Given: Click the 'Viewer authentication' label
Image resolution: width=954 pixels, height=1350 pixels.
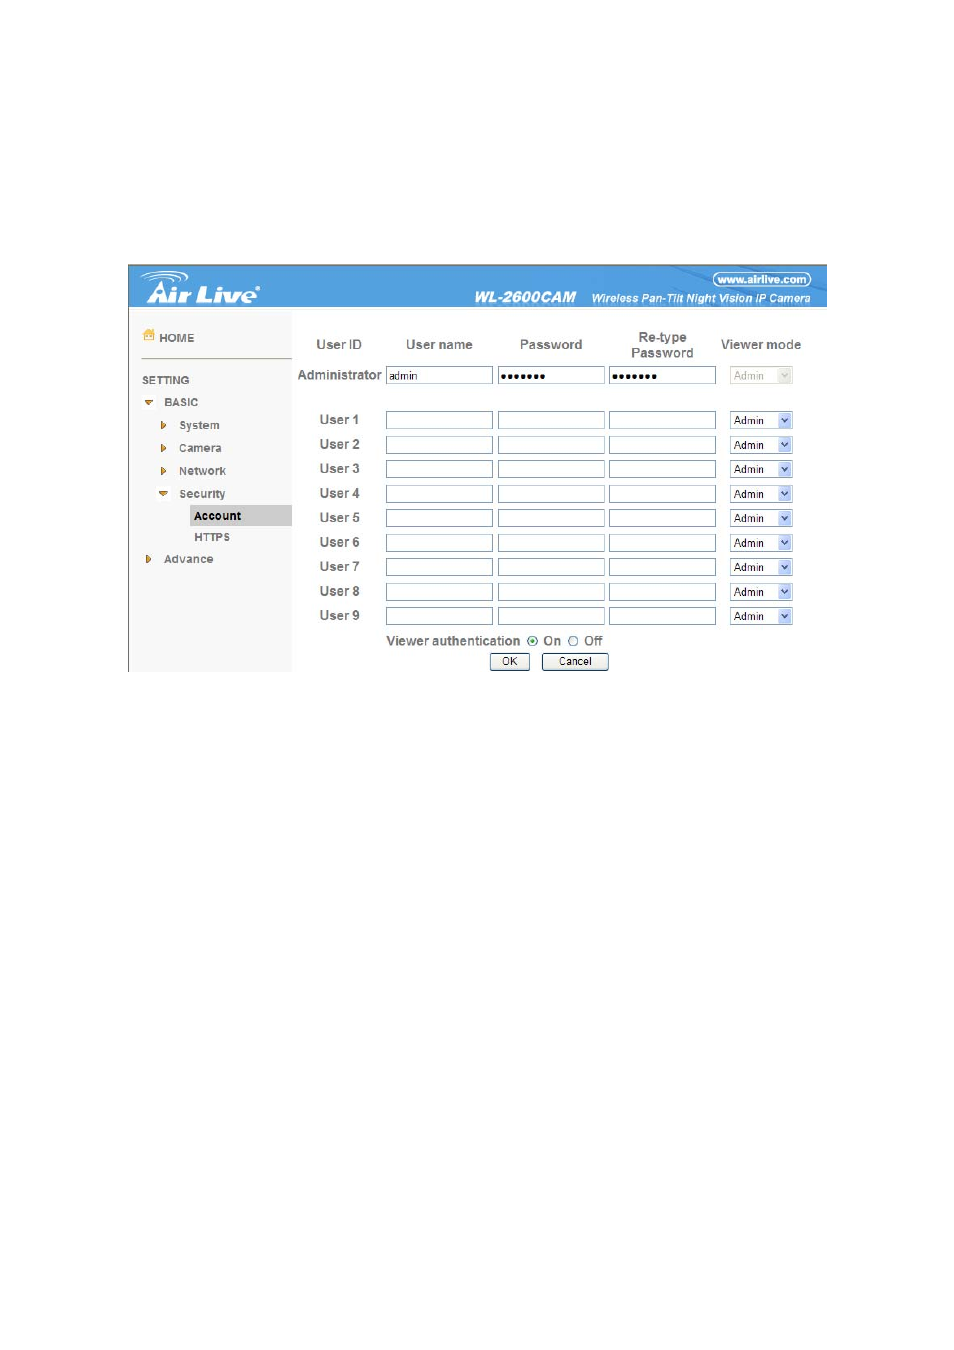Looking at the screenshot, I should (x=453, y=641).
